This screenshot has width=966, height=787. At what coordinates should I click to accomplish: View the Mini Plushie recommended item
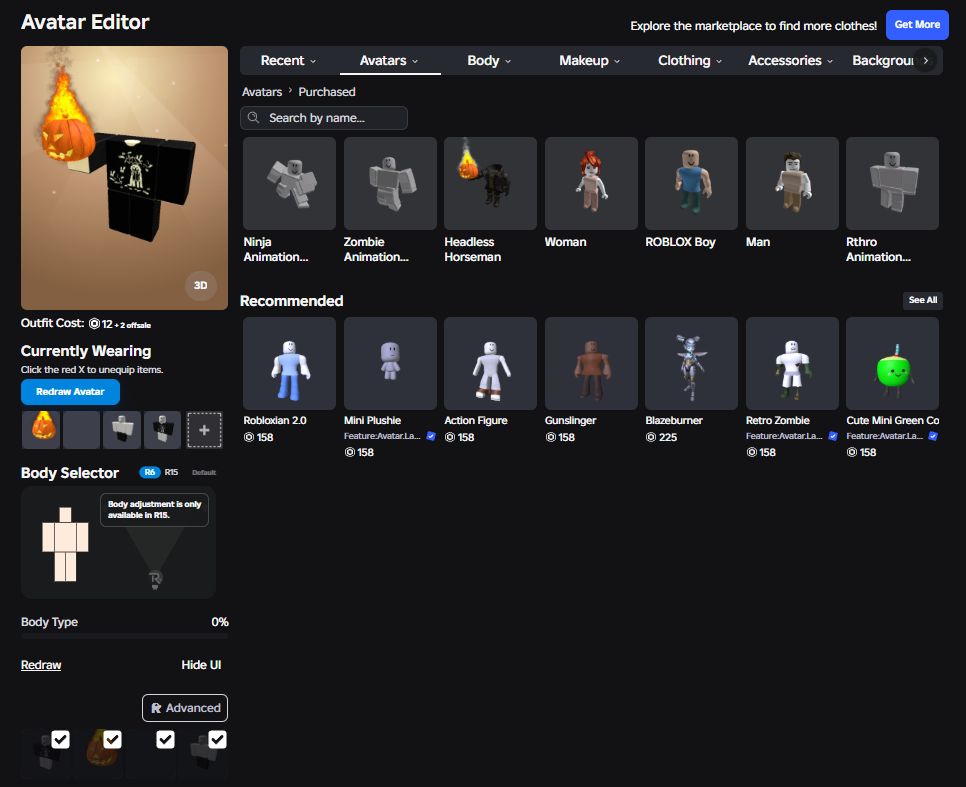coord(390,364)
